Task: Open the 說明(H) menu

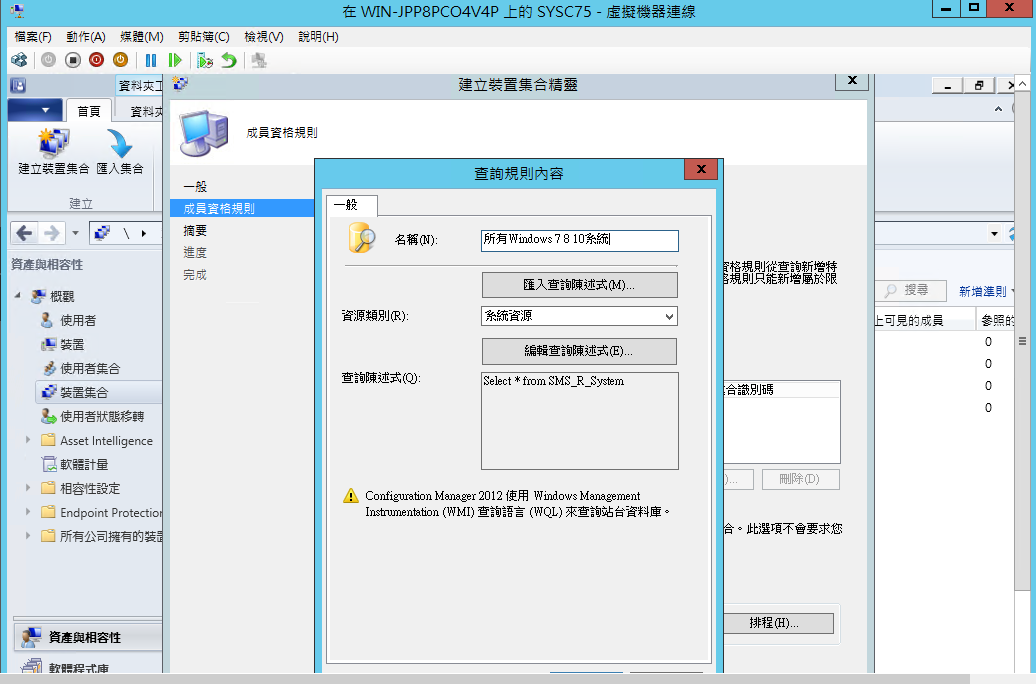Action: [x=318, y=37]
